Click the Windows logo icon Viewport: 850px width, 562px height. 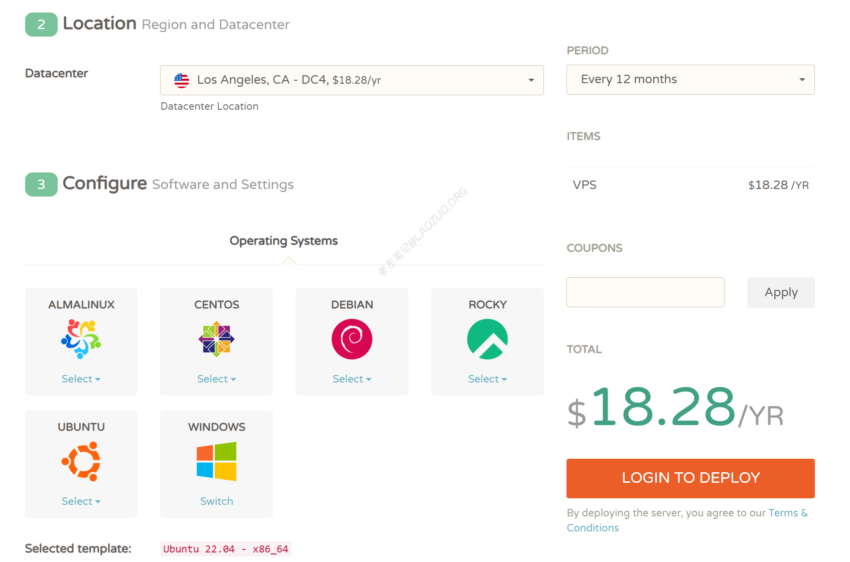216,461
